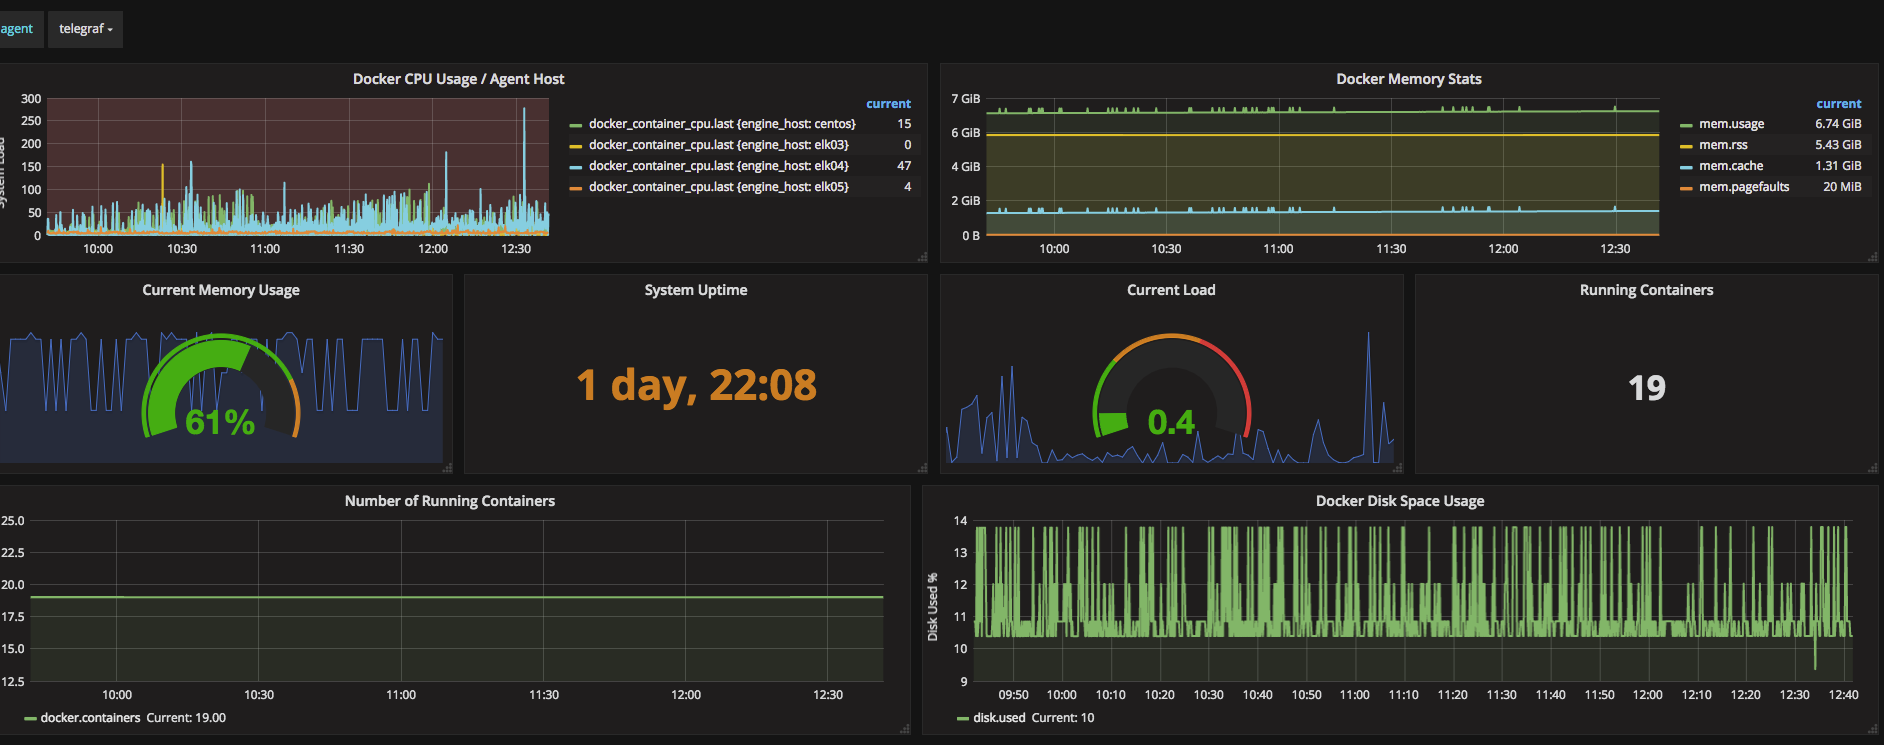Viewport: 1884px width, 745px height.
Task: Click blue color swatch of elk04 series
Action: click(x=576, y=168)
